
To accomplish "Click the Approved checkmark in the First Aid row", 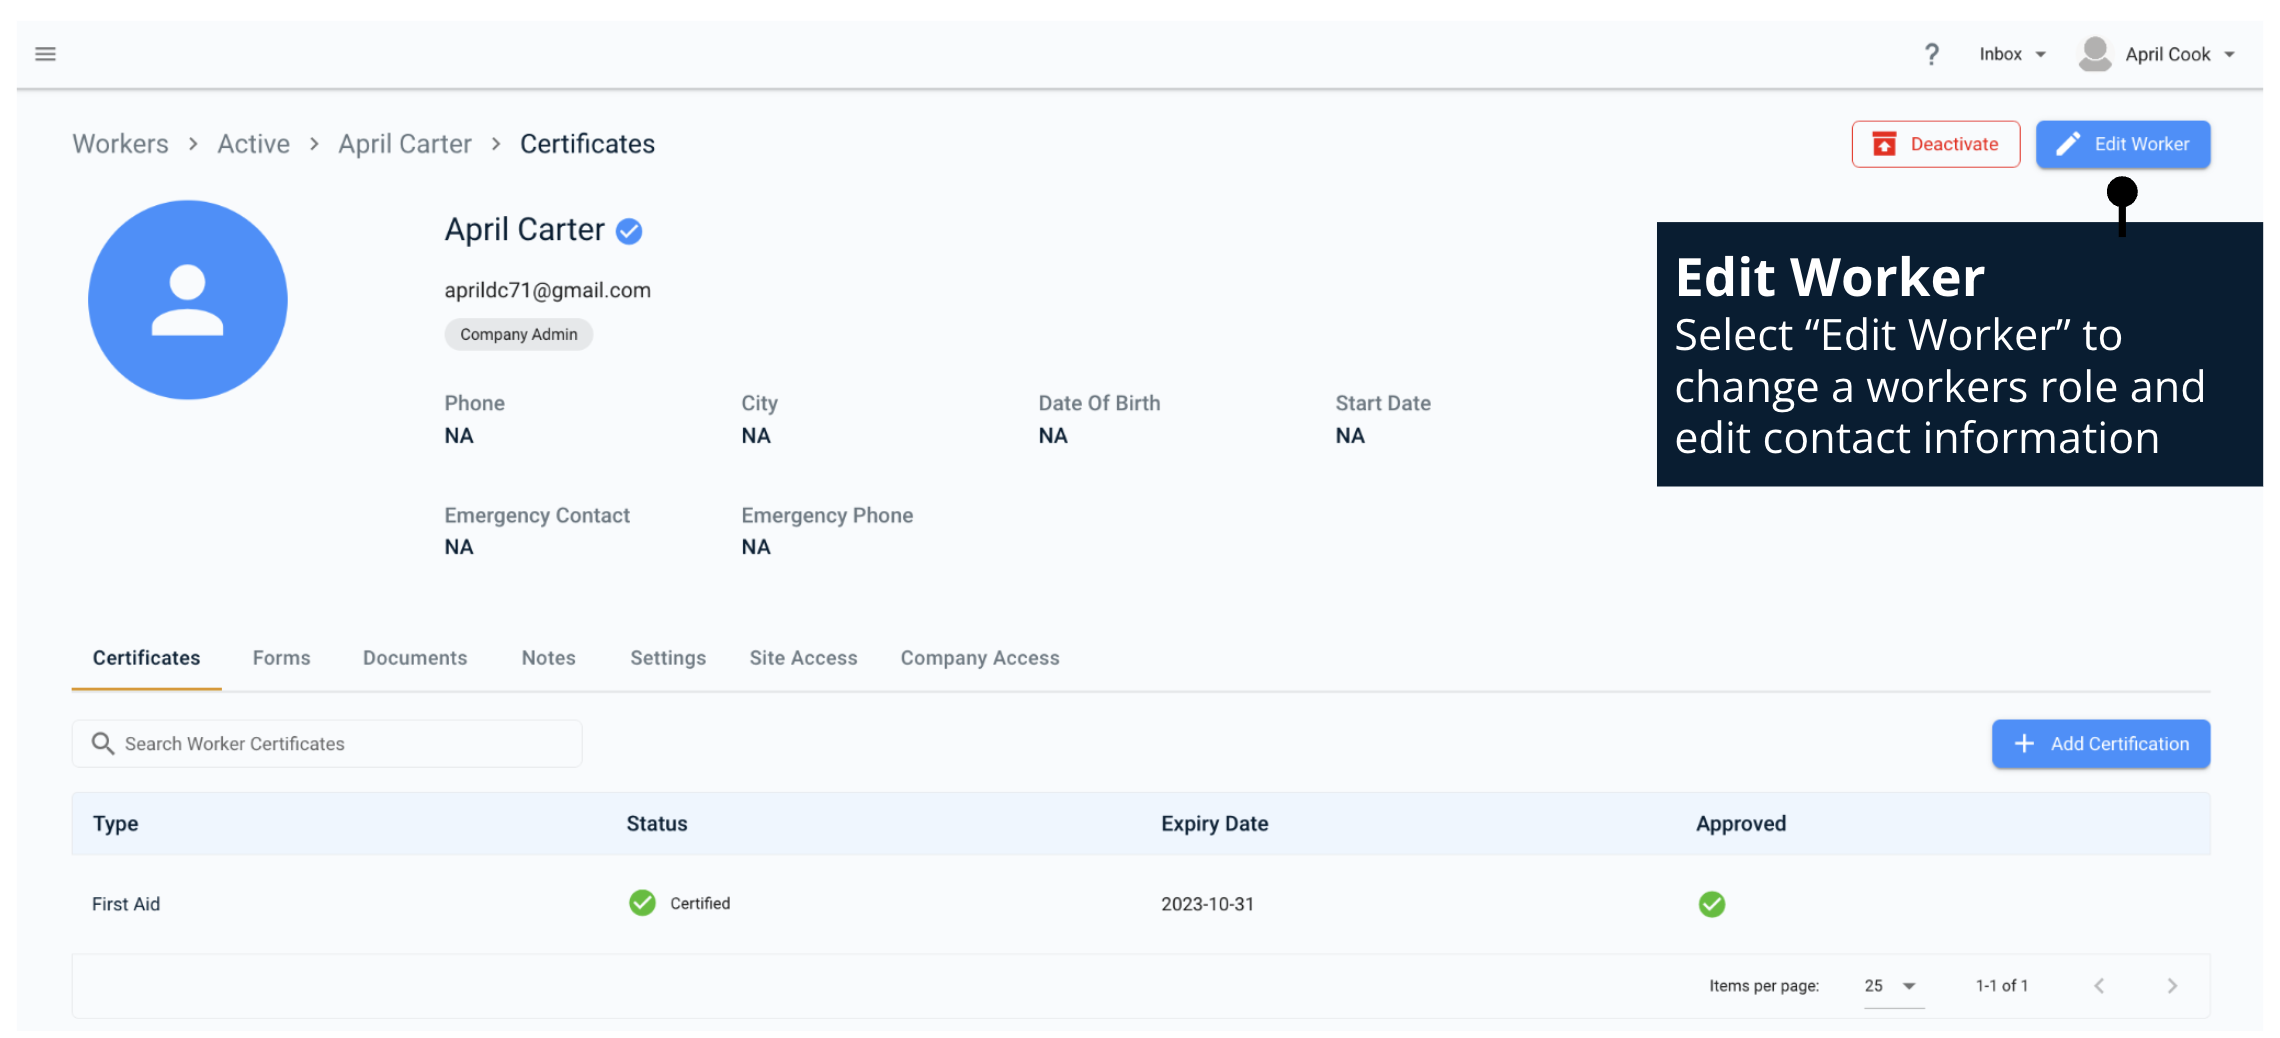I will click(1711, 903).
